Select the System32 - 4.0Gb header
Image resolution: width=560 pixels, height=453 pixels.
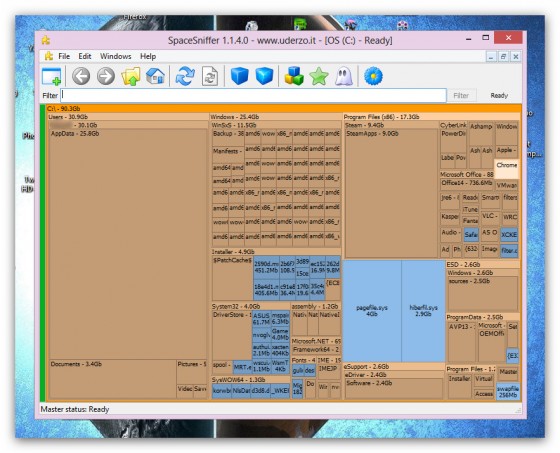(x=250, y=307)
